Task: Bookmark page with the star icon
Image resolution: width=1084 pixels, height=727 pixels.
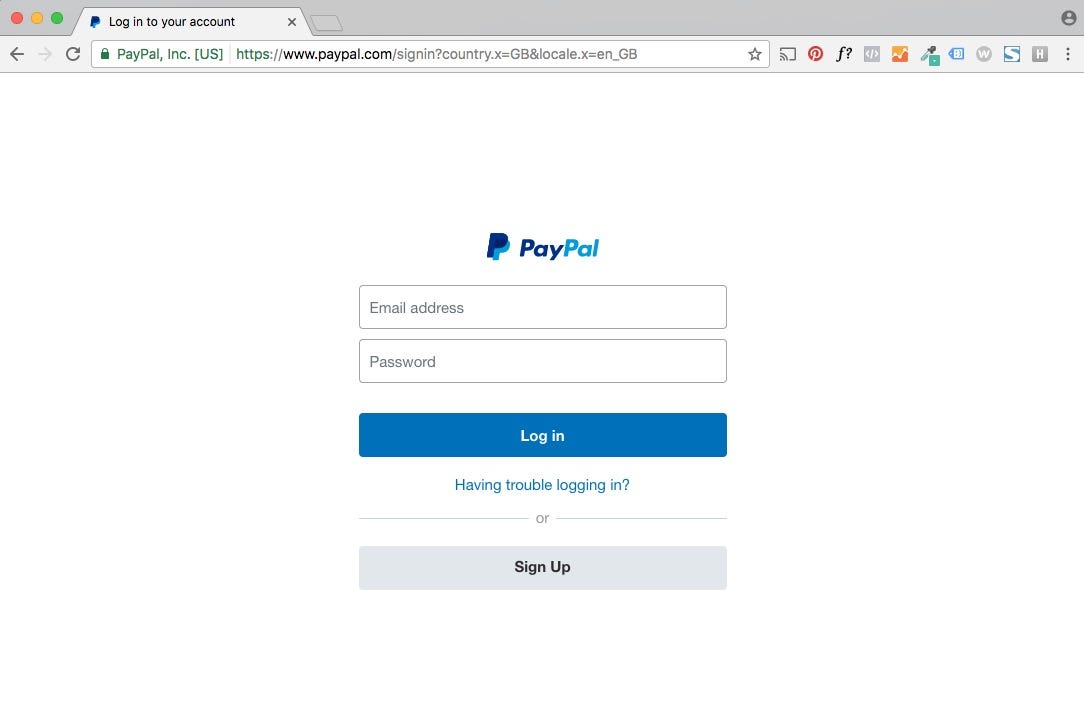Action: coord(755,54)
